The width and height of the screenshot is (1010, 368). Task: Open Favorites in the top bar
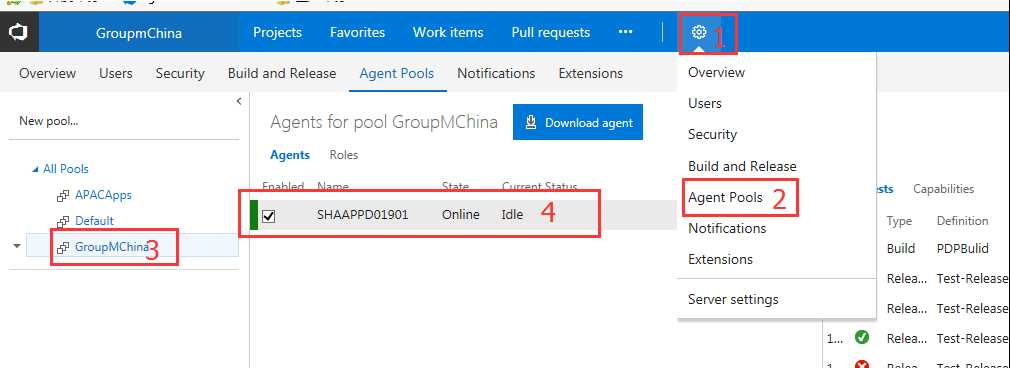(x=357, y=32)
